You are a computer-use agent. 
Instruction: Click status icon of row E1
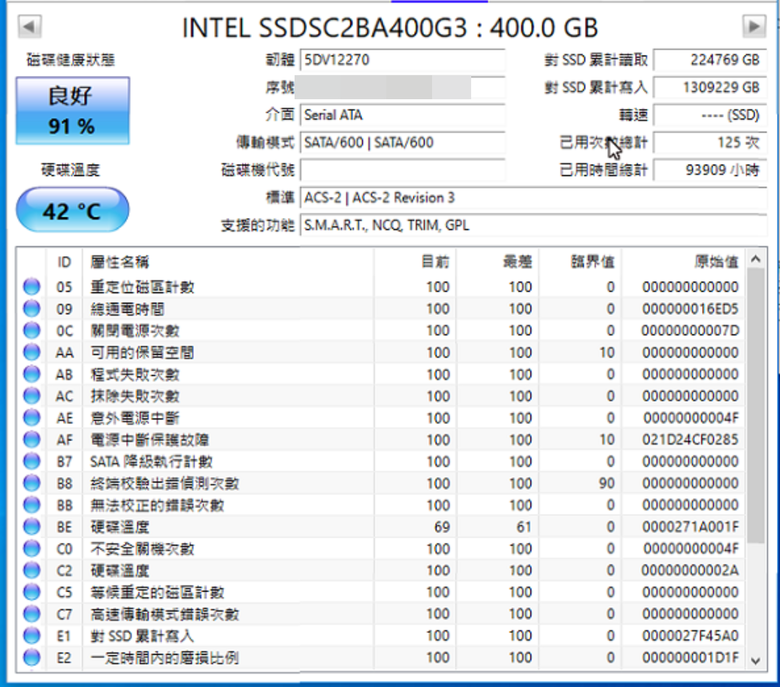point(32,636)
